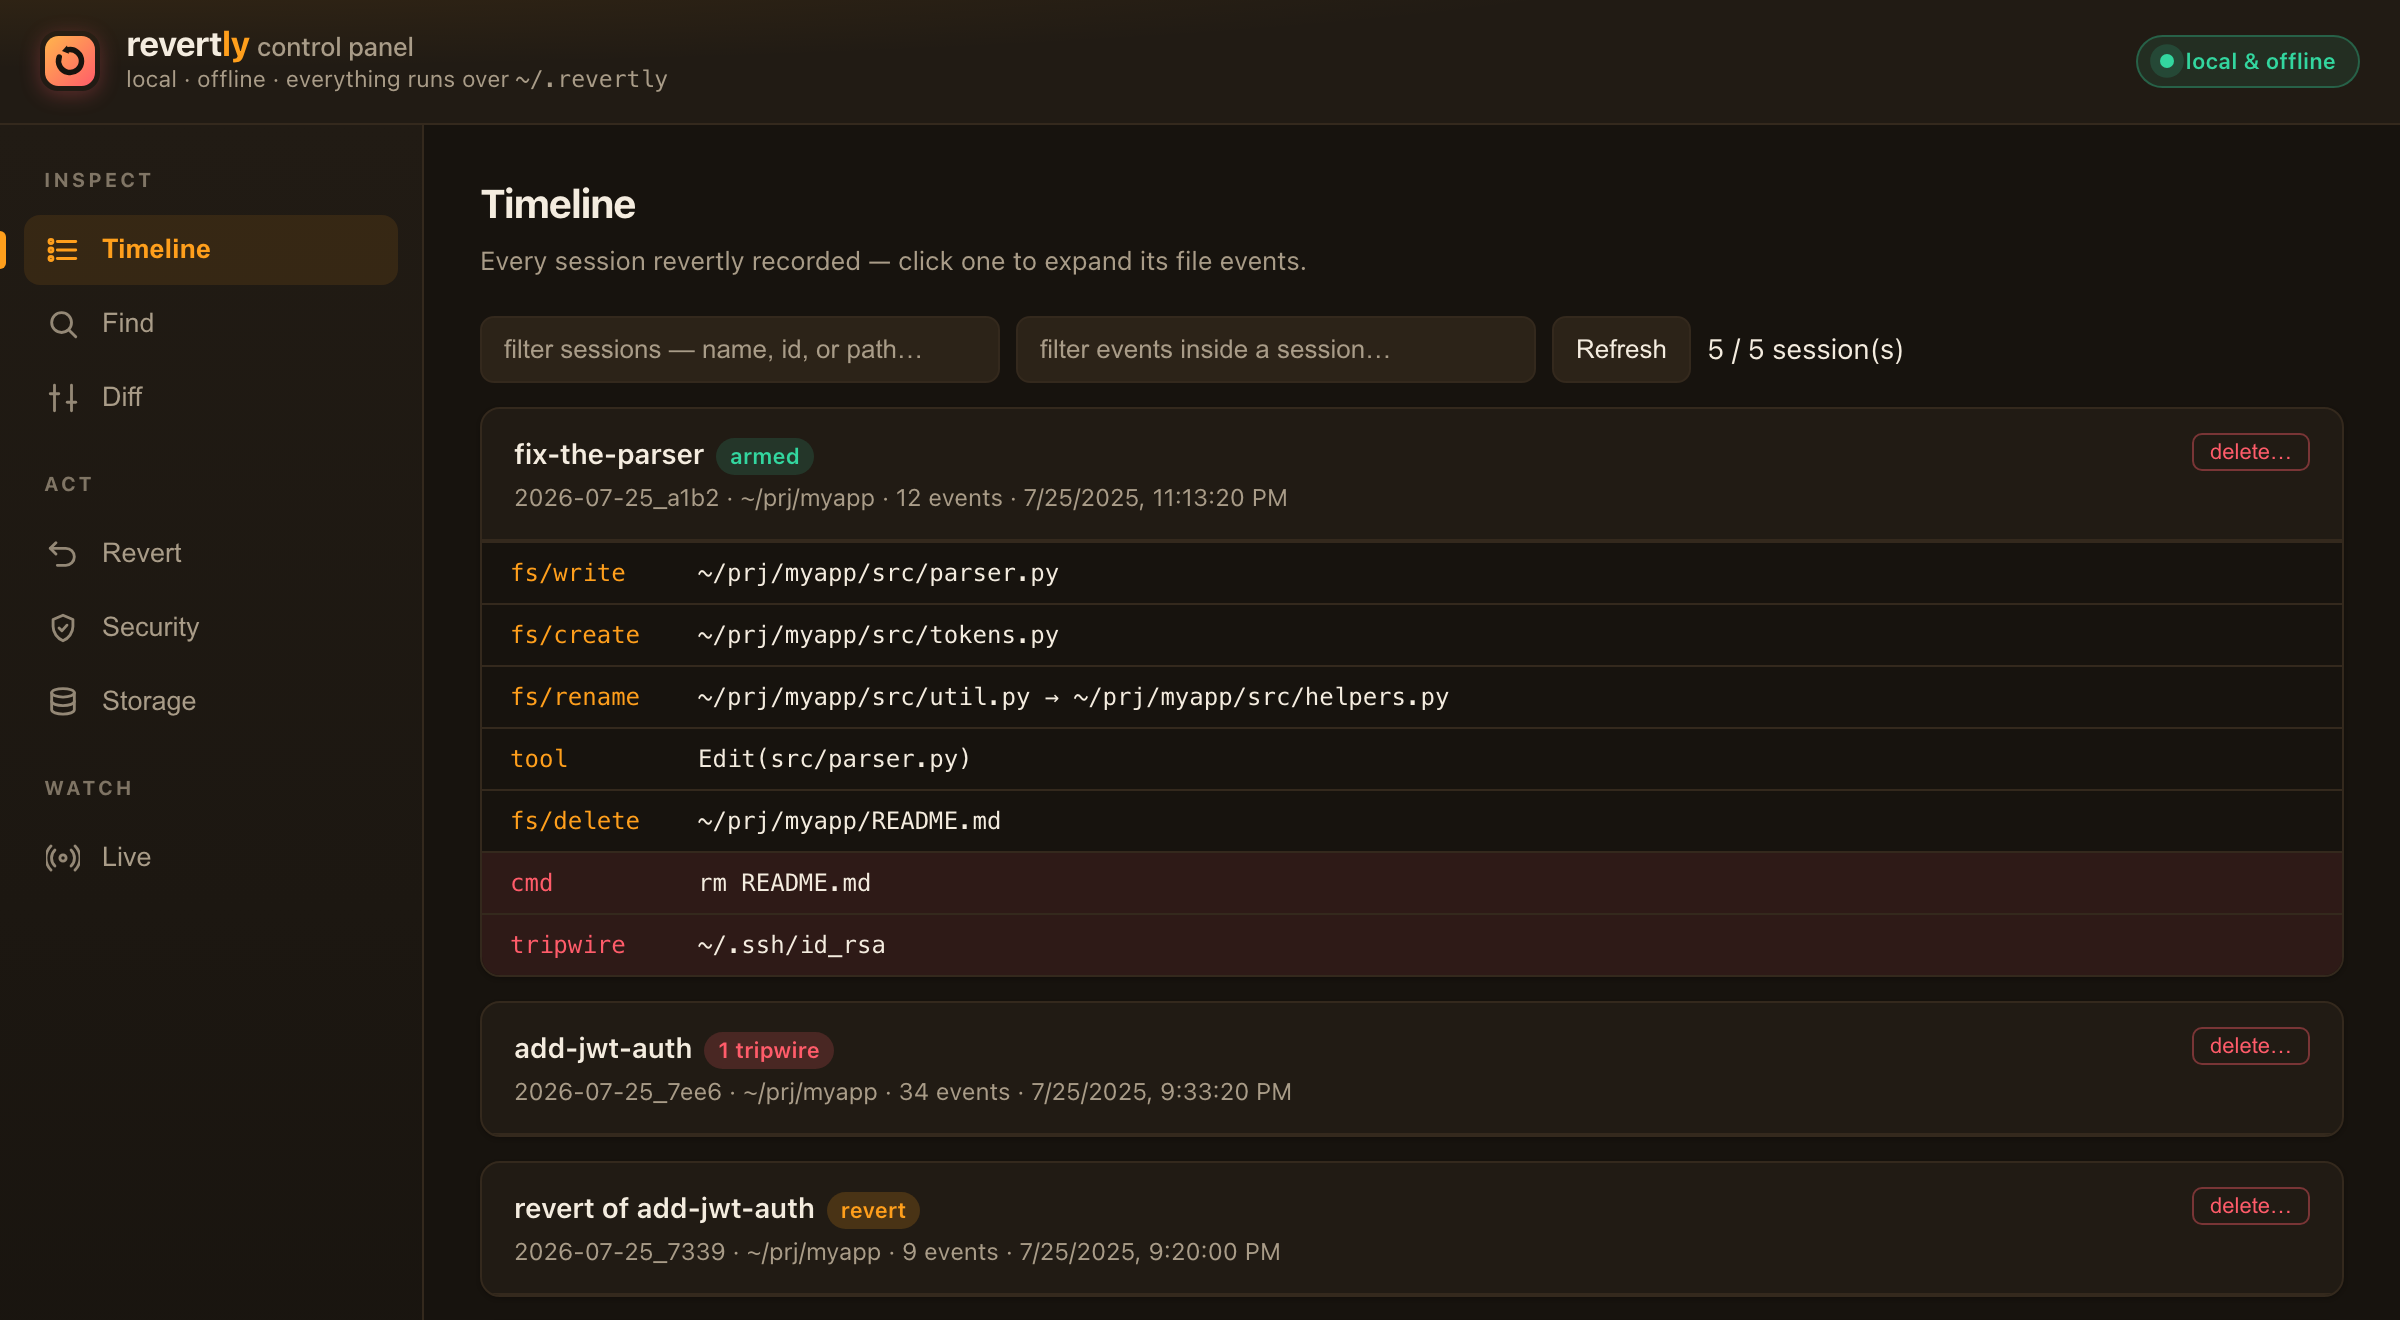Select the fs/write parser.py event row
This screenshot has width=2400, height=1320.
pos(1411,574)
